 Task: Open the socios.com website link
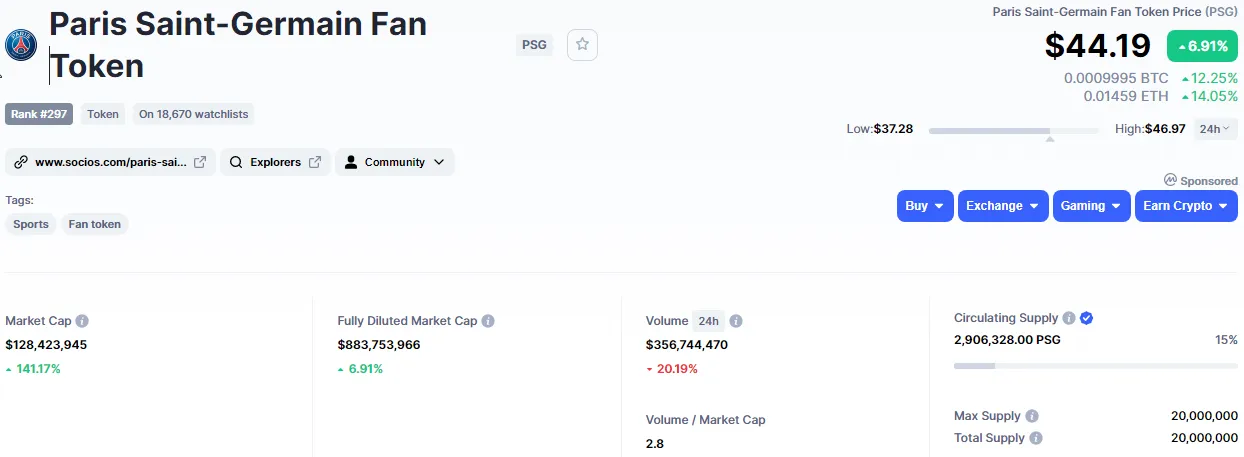110,162
